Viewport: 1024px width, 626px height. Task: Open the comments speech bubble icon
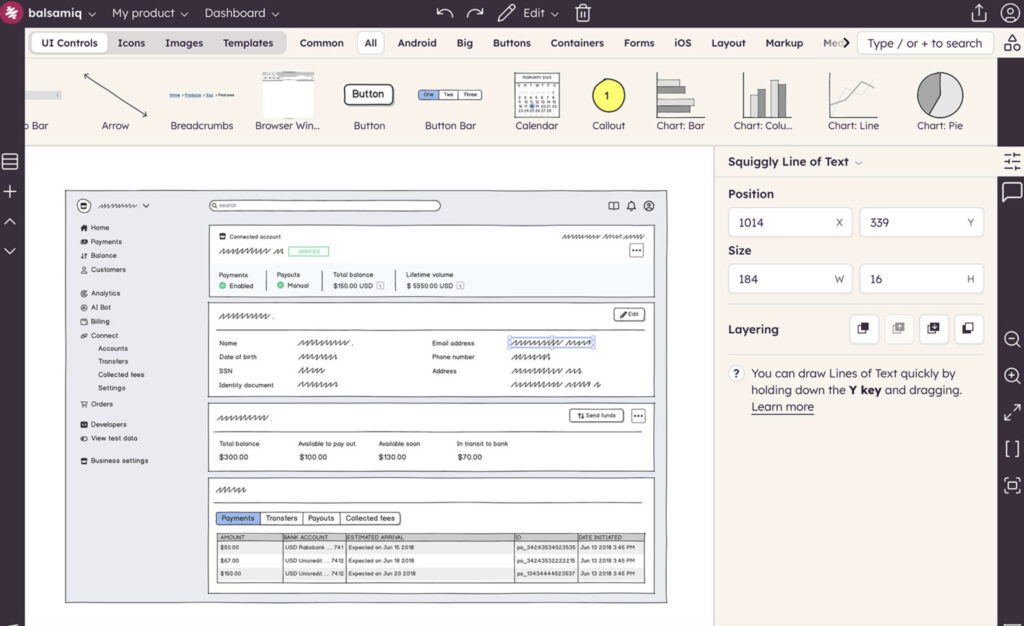pos(1012,192)
